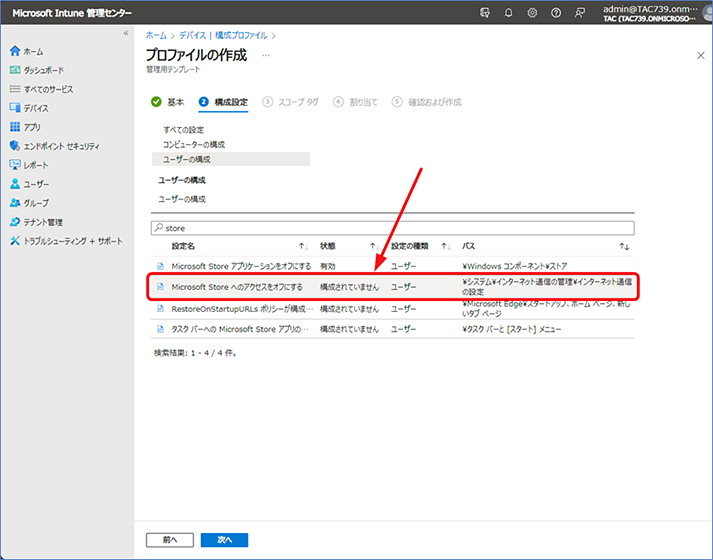
Task: Select the スコープ タグ step tab
Action: [x=290, y=102]
